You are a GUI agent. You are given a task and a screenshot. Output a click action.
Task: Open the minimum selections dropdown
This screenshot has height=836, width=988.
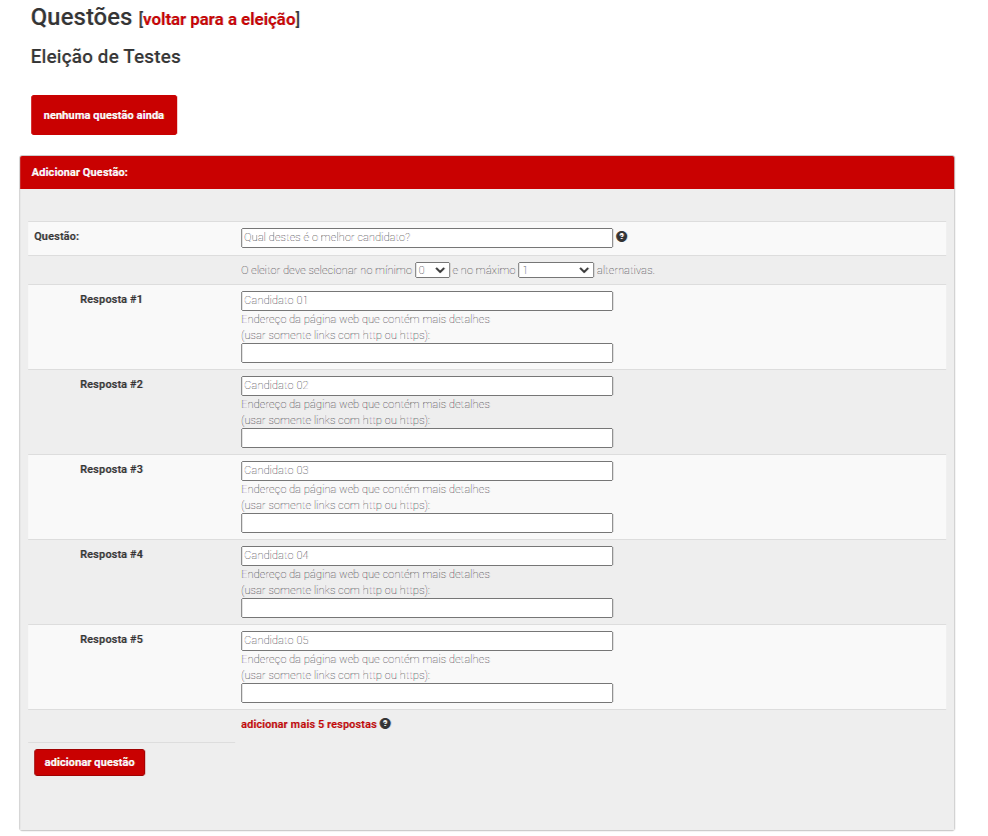pos(432,270)
